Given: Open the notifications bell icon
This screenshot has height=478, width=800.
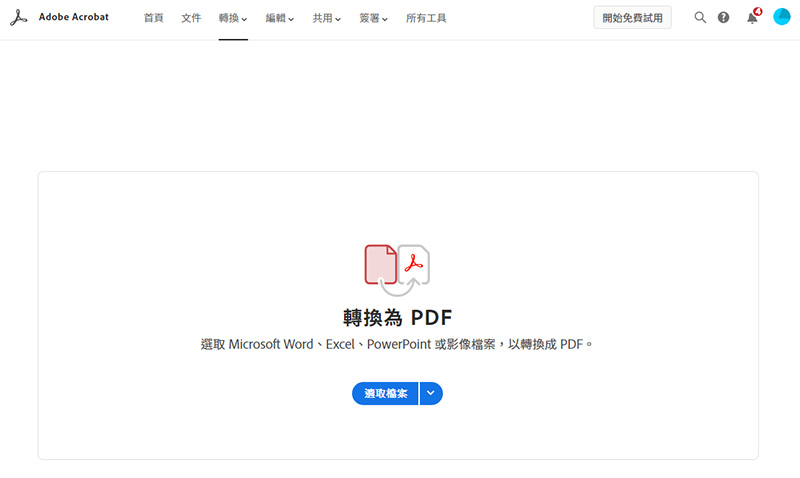Looking at the screenshot, I should click(753, 17).
